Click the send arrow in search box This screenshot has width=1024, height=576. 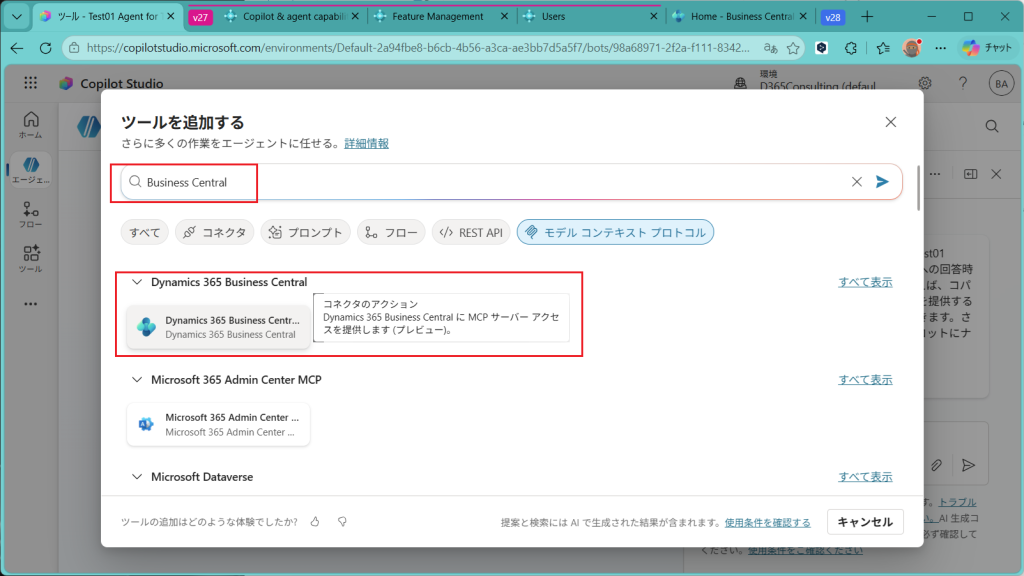coord(882,182)
